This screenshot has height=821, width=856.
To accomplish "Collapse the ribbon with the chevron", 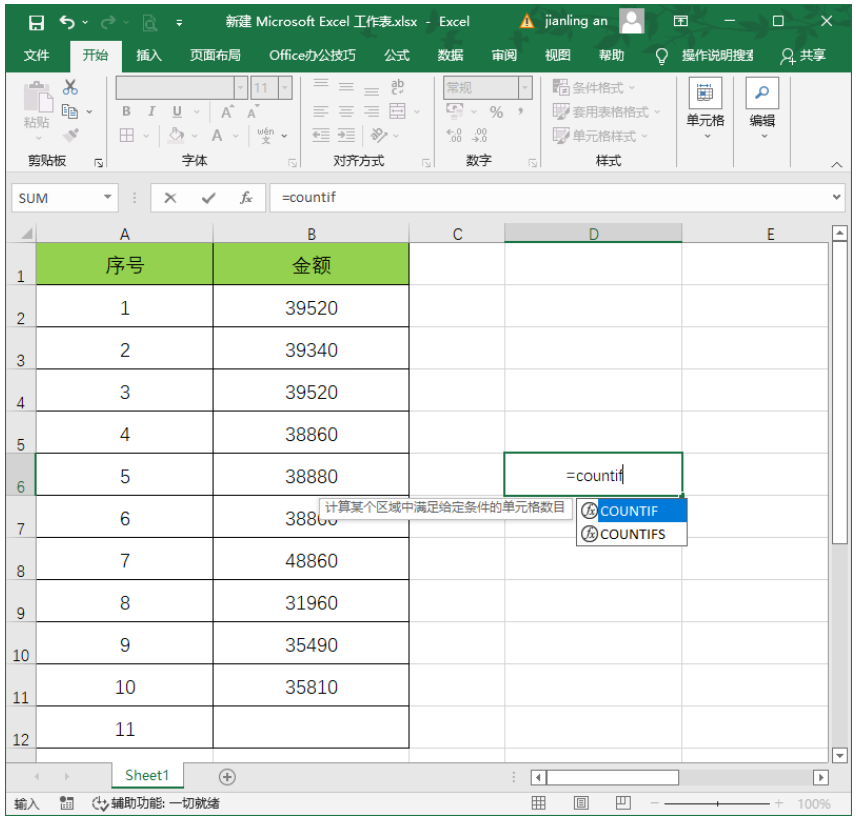I will [836, 164].
